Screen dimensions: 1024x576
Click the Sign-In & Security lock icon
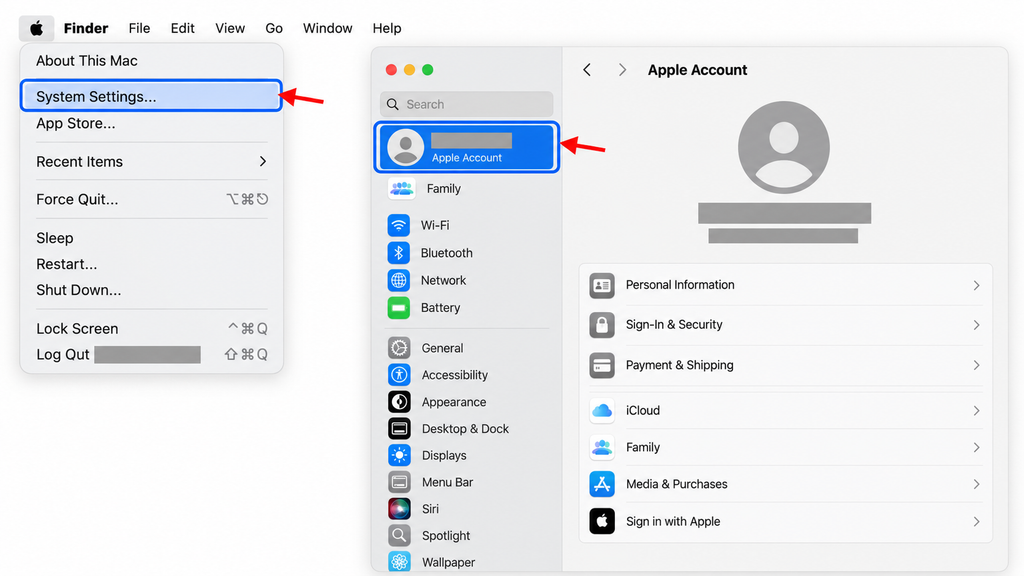(x=602, y=325)
